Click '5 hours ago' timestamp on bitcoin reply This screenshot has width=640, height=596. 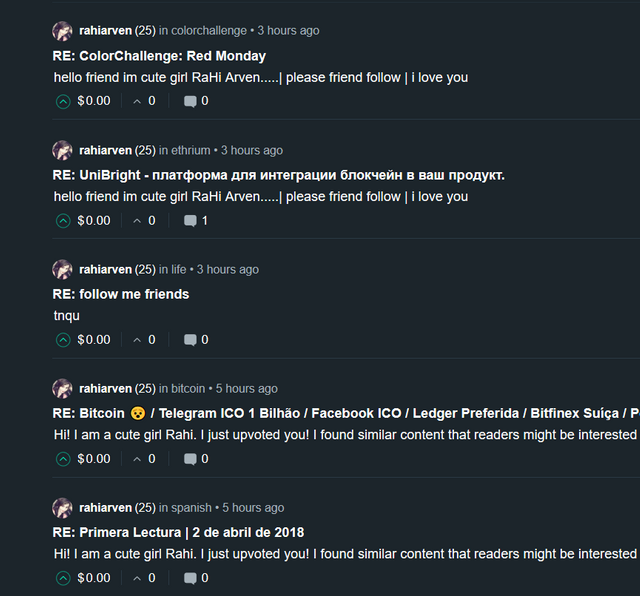[x=247, y=389]
